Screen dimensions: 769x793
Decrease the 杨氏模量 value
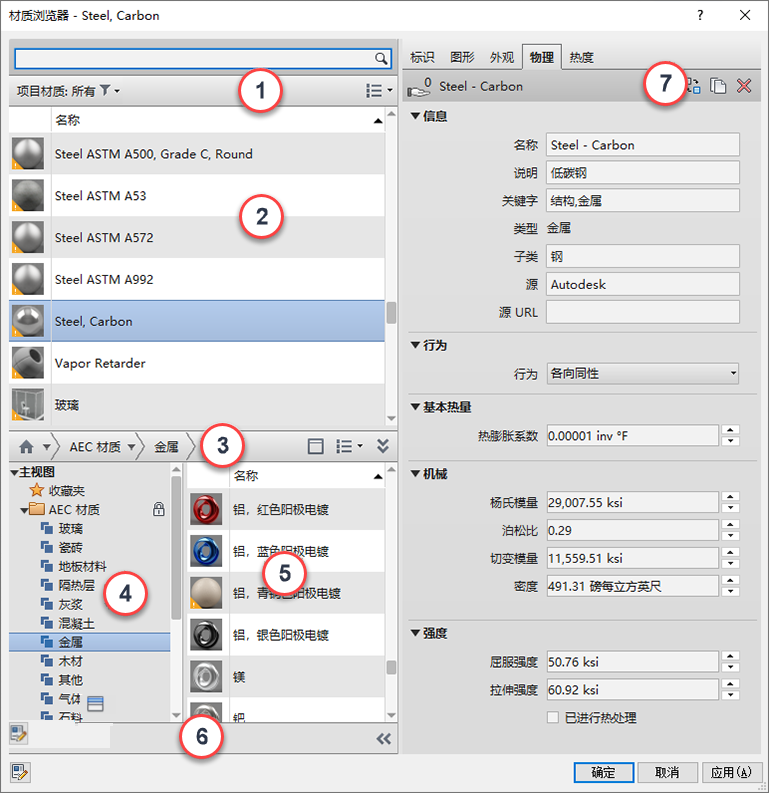(x=730, y=508)
